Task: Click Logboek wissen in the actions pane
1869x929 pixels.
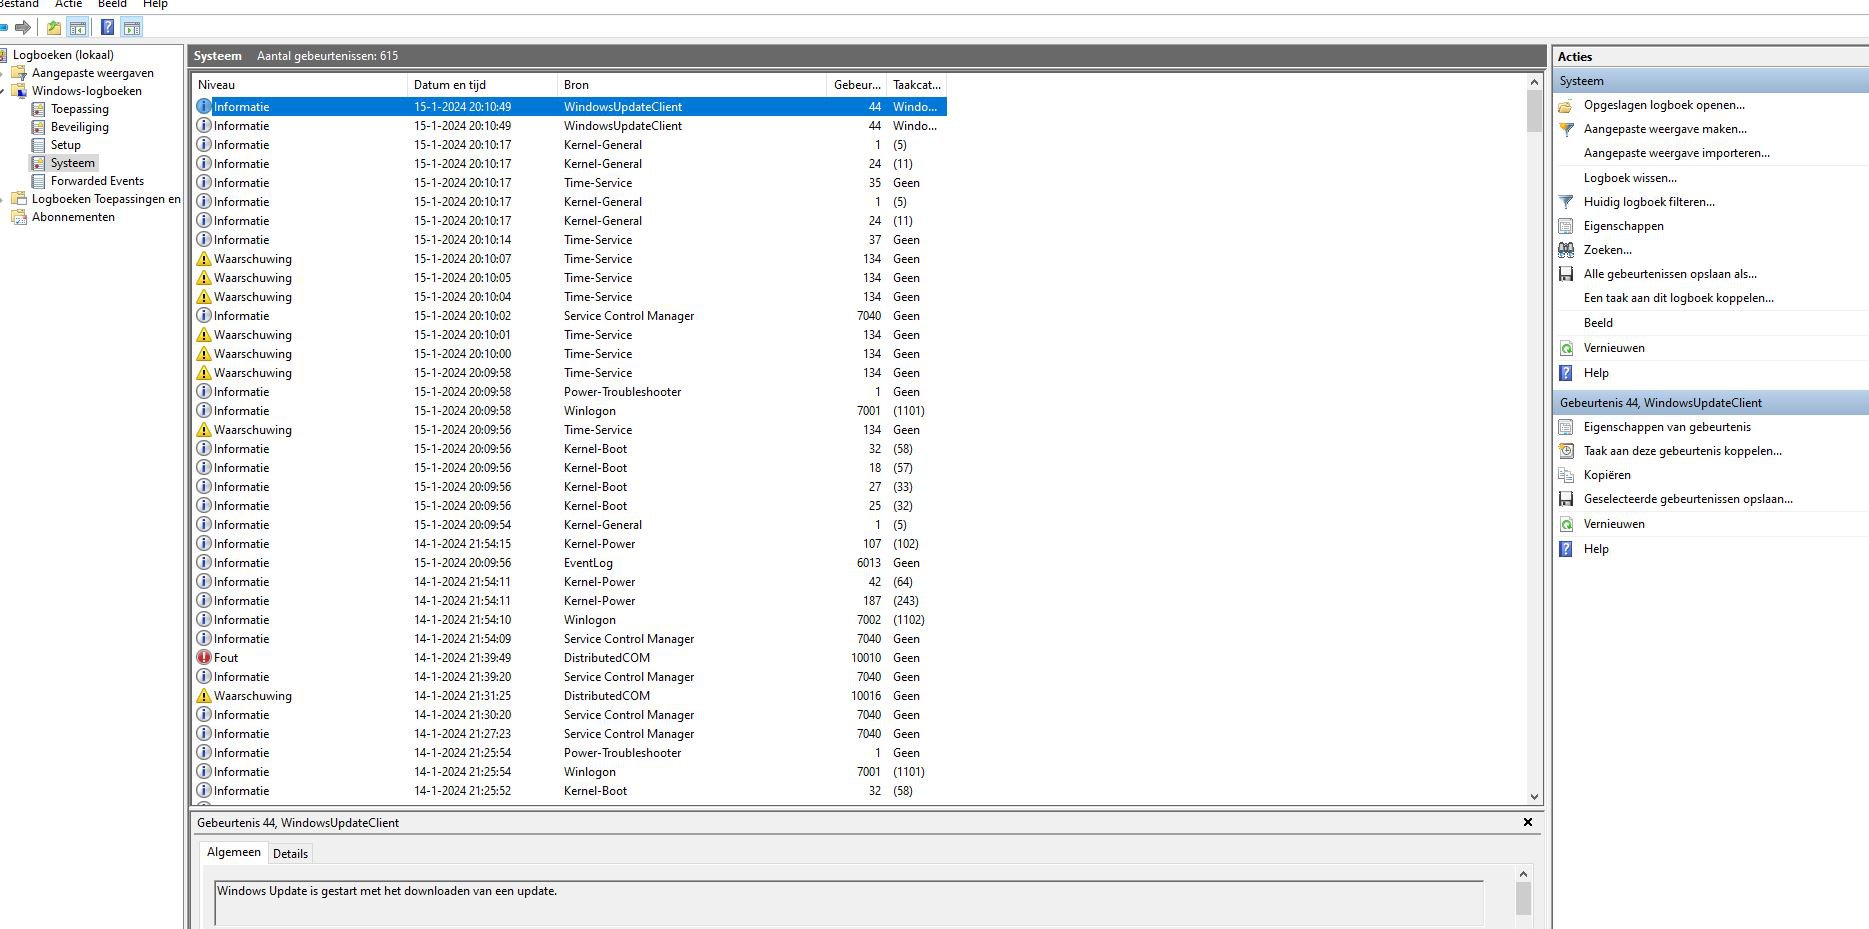Action: click(1630, 178)
